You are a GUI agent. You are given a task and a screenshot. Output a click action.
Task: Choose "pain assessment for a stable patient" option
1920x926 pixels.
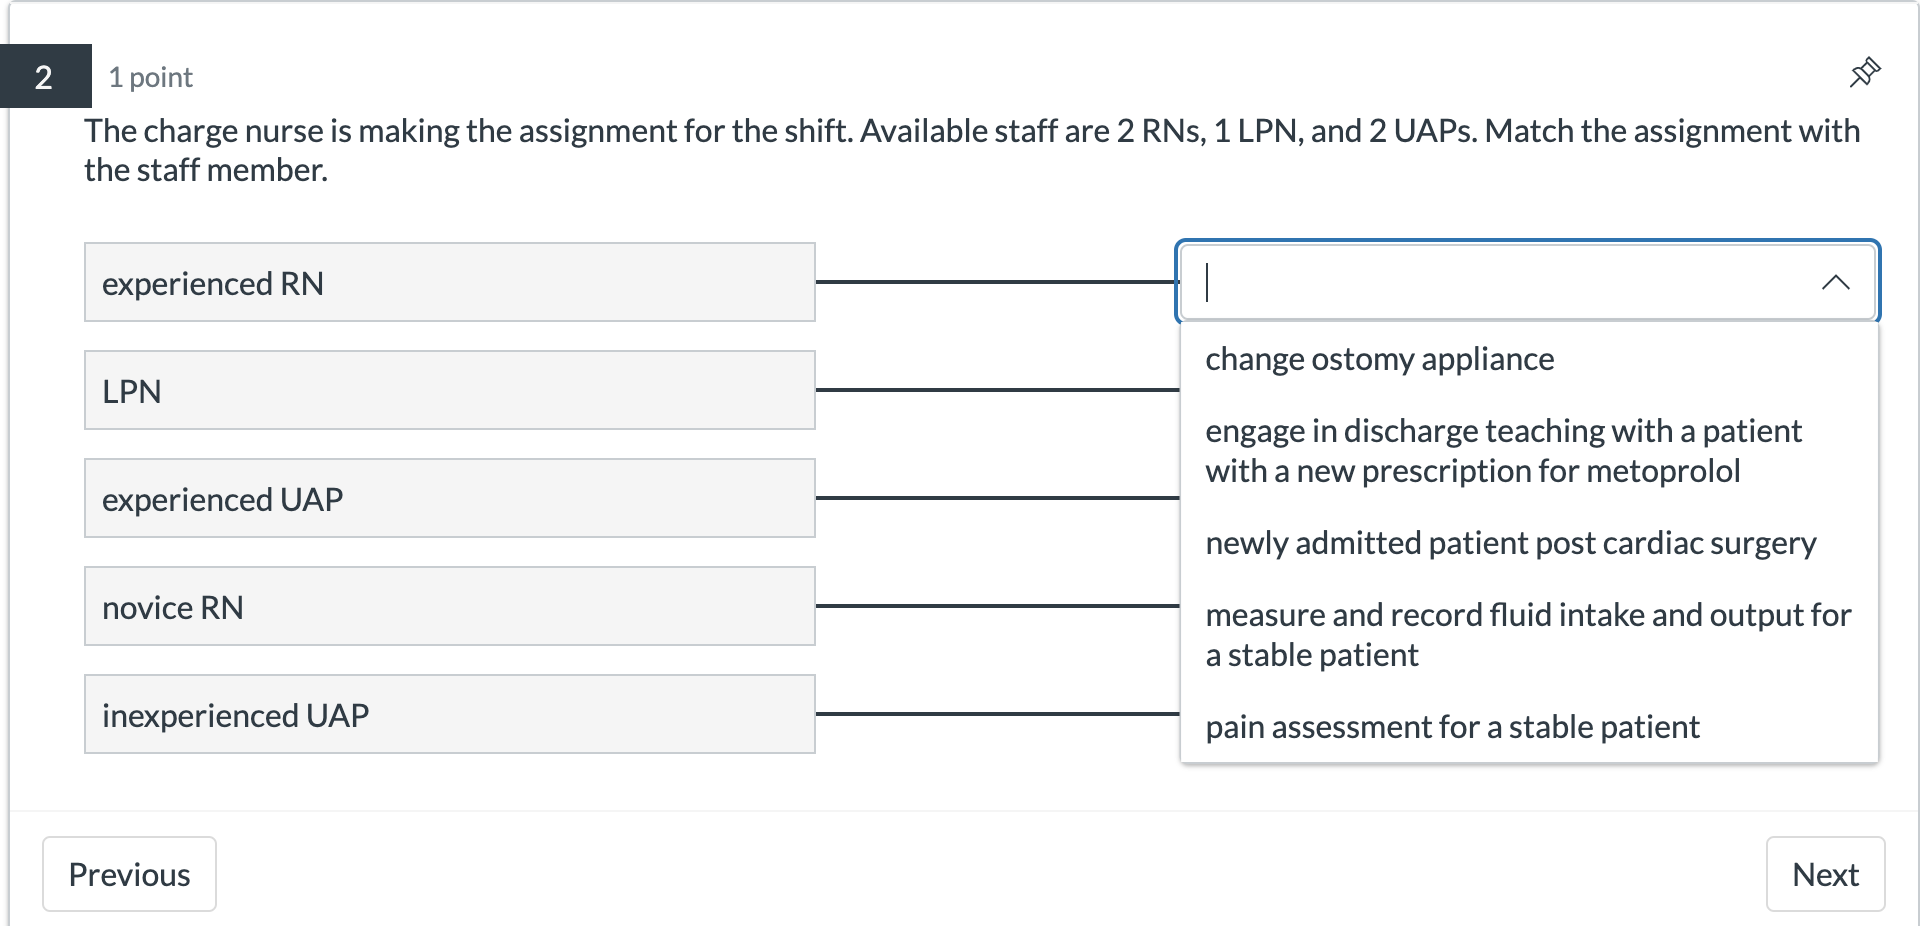tap(1452, 727)
